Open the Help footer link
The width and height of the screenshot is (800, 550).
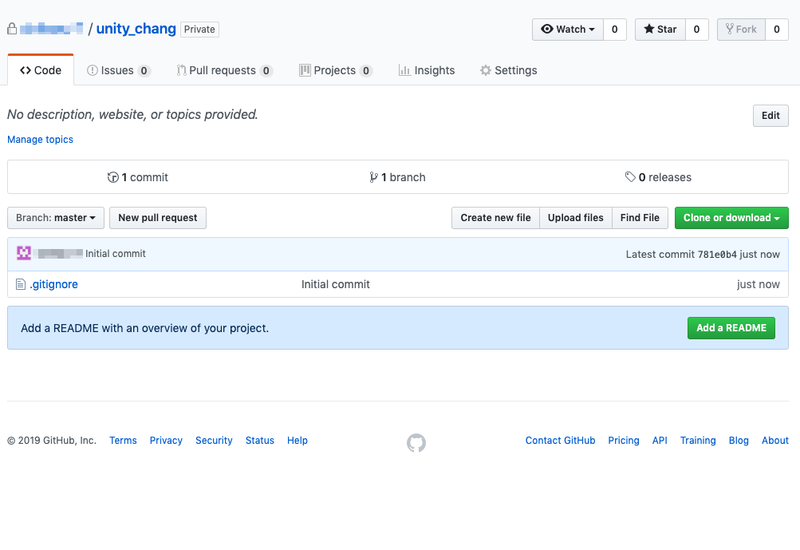point(297,440)
